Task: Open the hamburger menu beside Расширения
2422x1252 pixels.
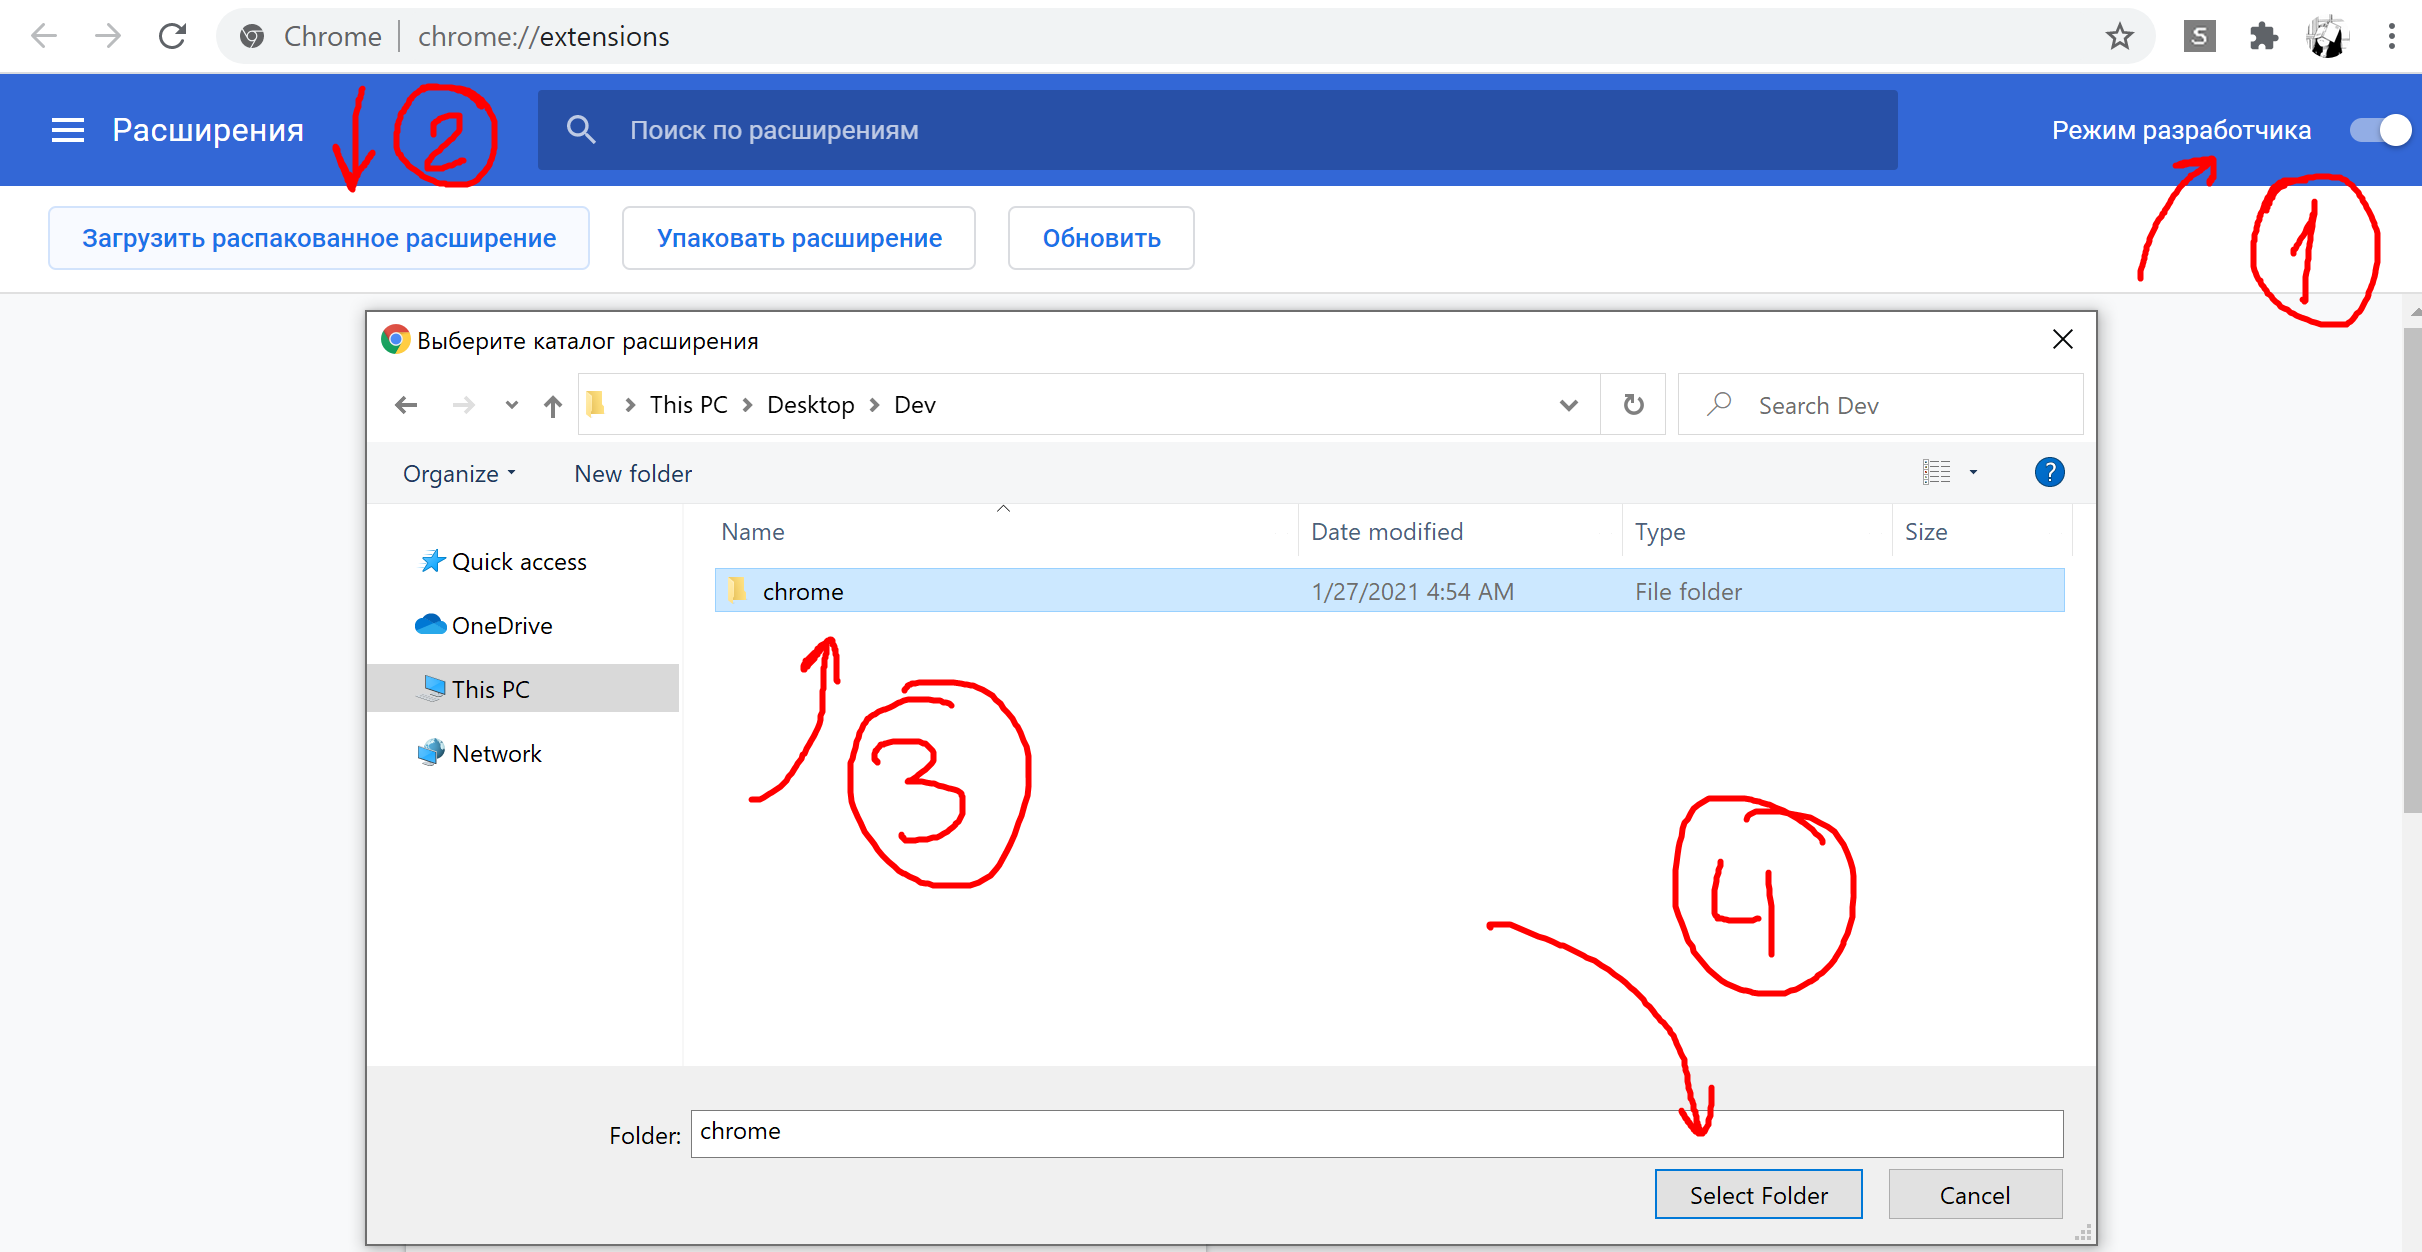Action: (x=67, y=130)
